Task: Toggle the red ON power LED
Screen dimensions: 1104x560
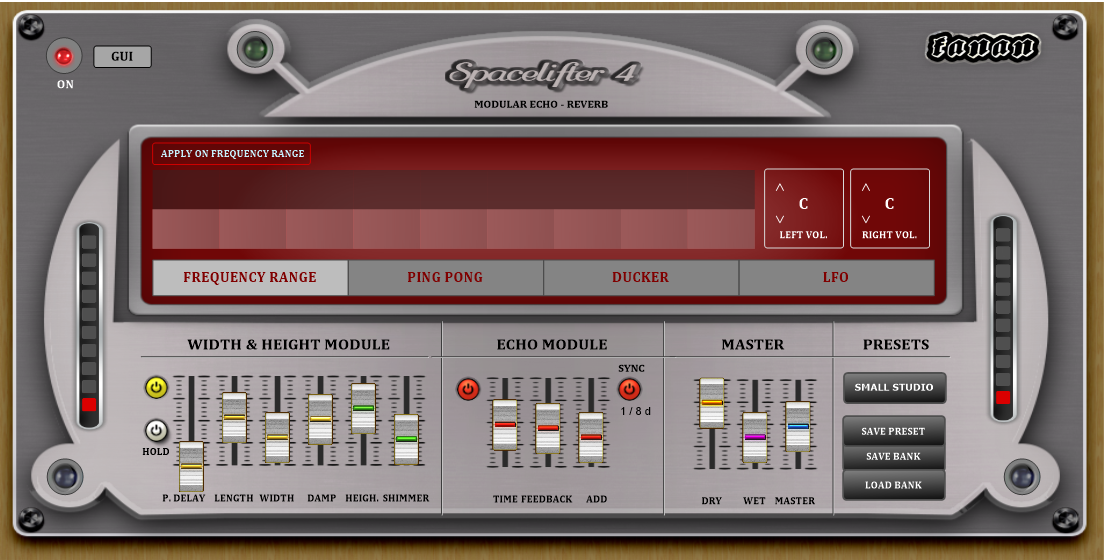Action: coord(63,57)
